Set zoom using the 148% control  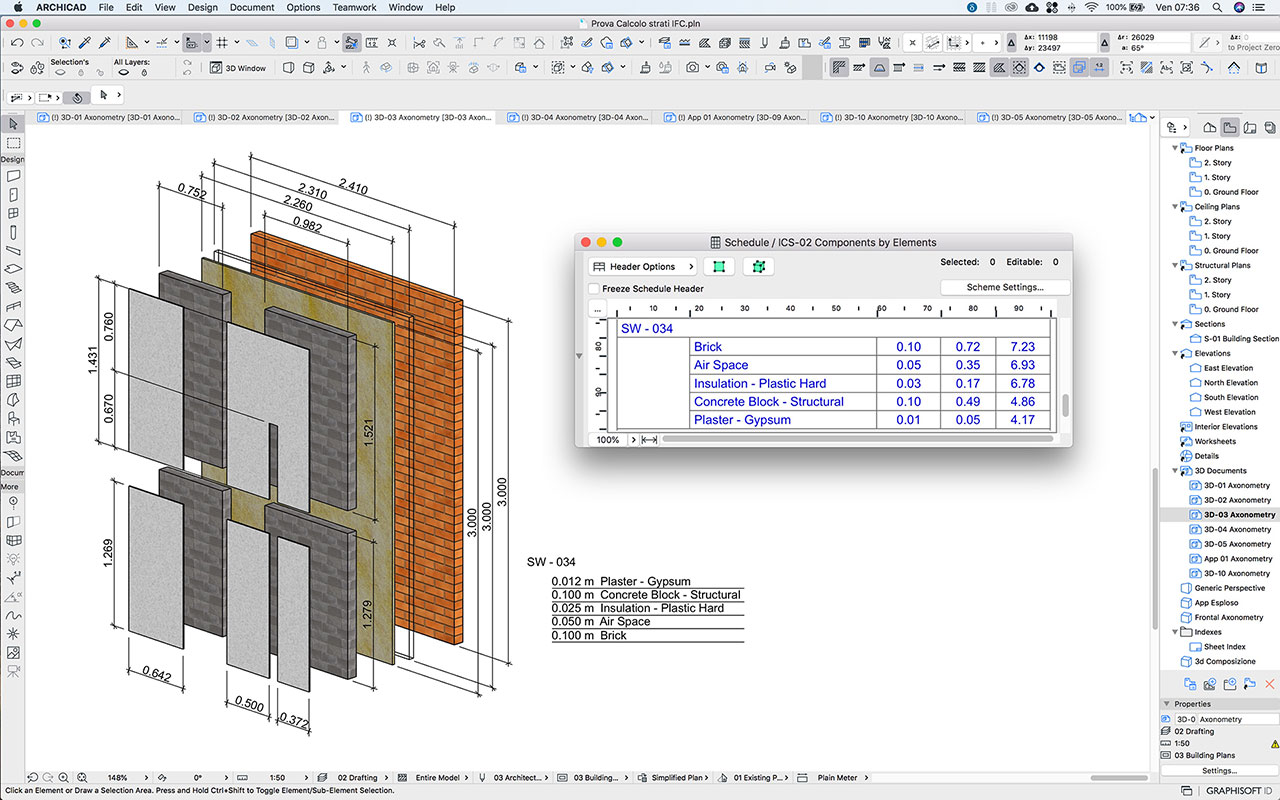tap(116, 777)
